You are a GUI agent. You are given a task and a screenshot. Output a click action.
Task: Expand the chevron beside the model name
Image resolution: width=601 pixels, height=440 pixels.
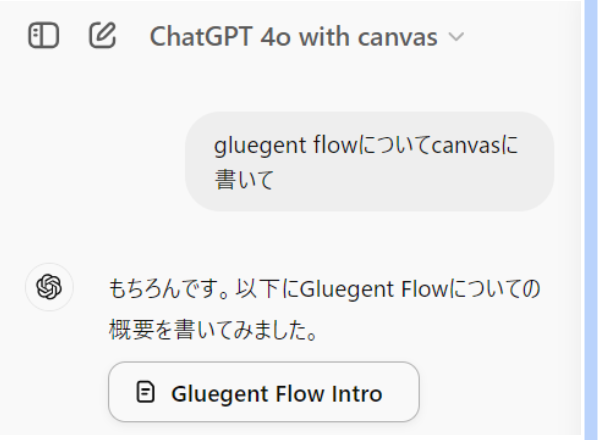(x=456, y=37)
